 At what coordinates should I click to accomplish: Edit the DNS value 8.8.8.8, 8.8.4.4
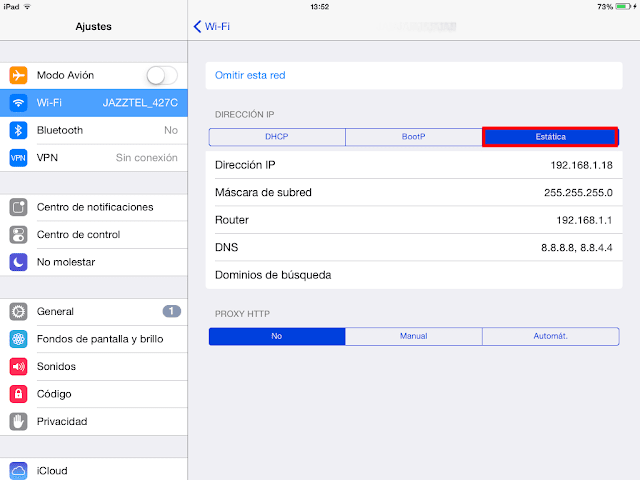coord(576,248)
